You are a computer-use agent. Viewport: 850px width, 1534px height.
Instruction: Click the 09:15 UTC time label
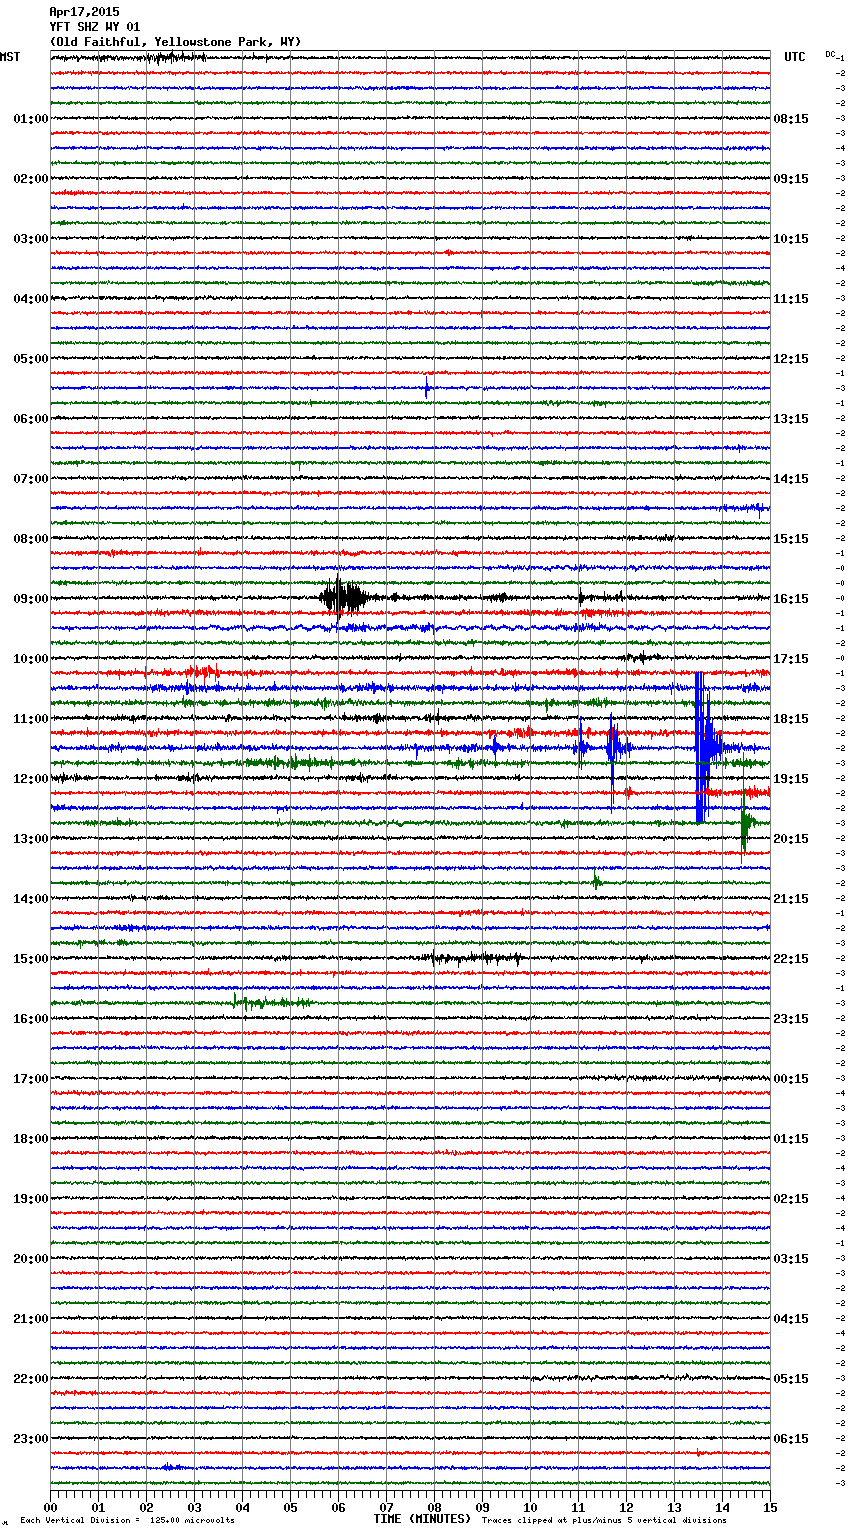point(791,179)
